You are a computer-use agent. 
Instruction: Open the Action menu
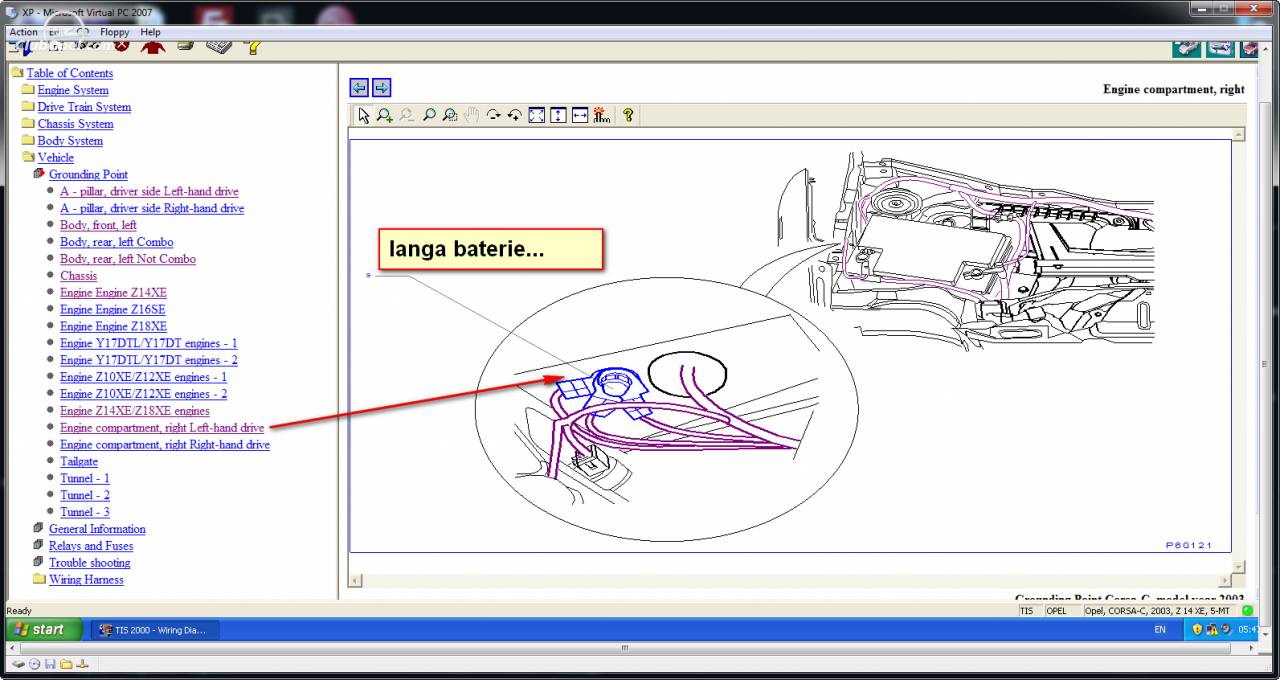coord(23,32)
